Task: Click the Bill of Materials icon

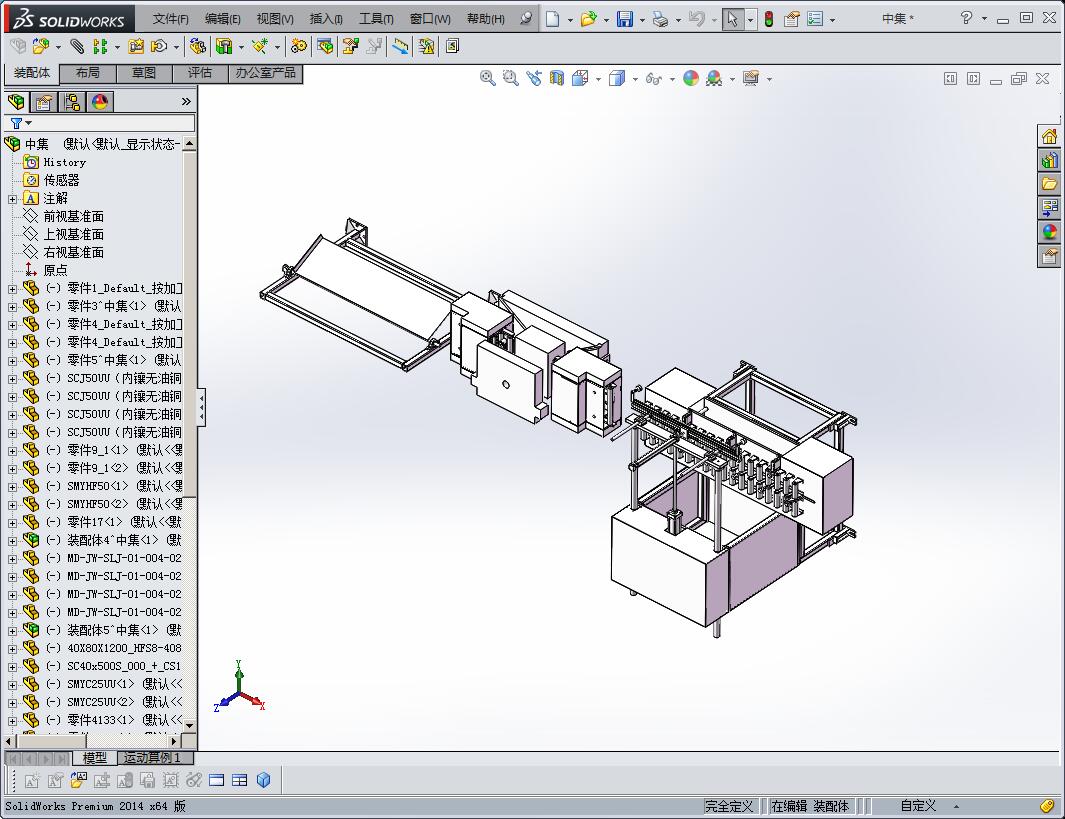Action: pyautogui.click(x=325, y=46)
